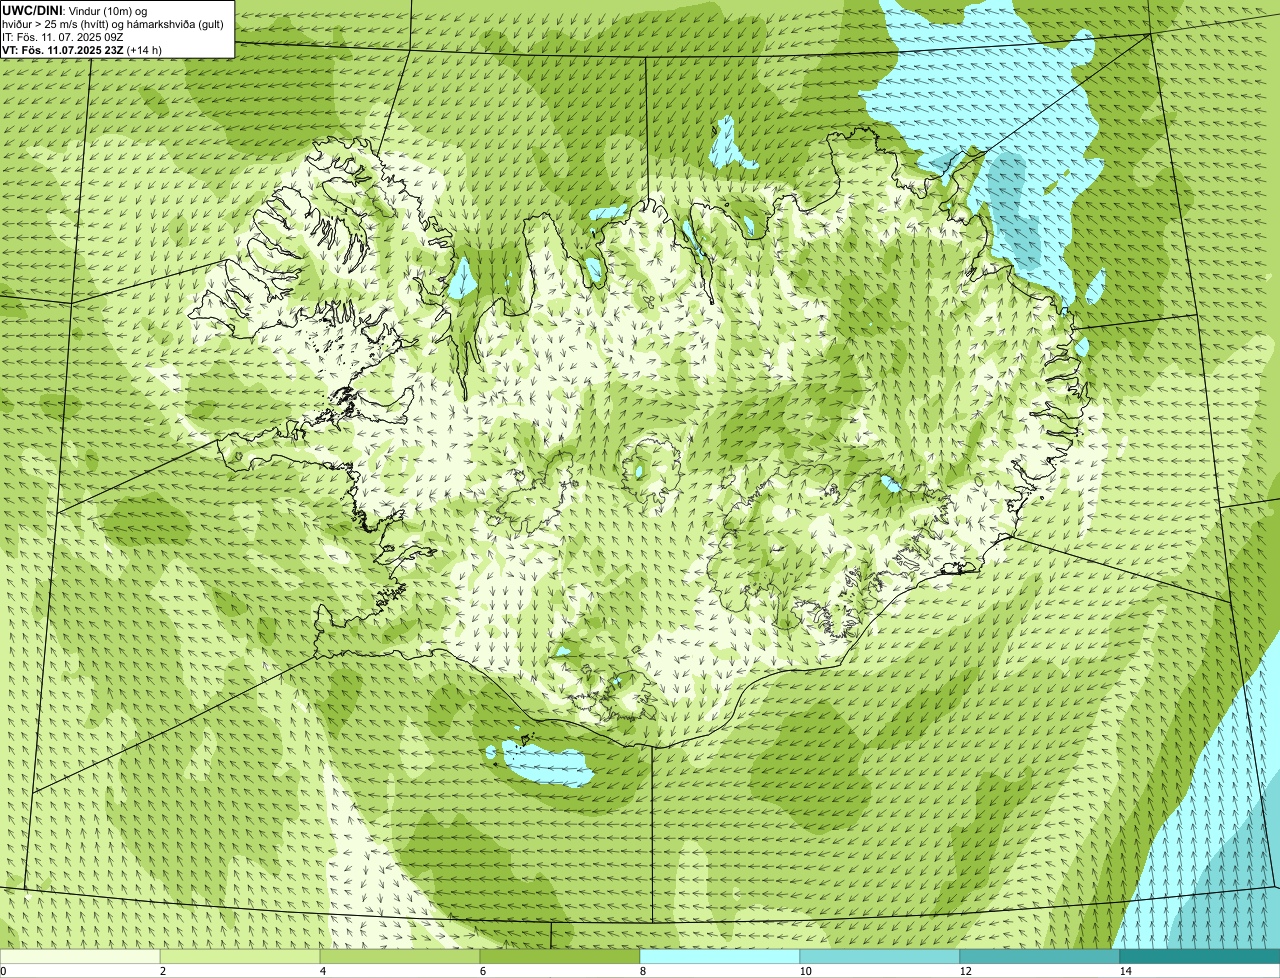Click the light green 2–4 legend color segment

click(x=240, y=956)
